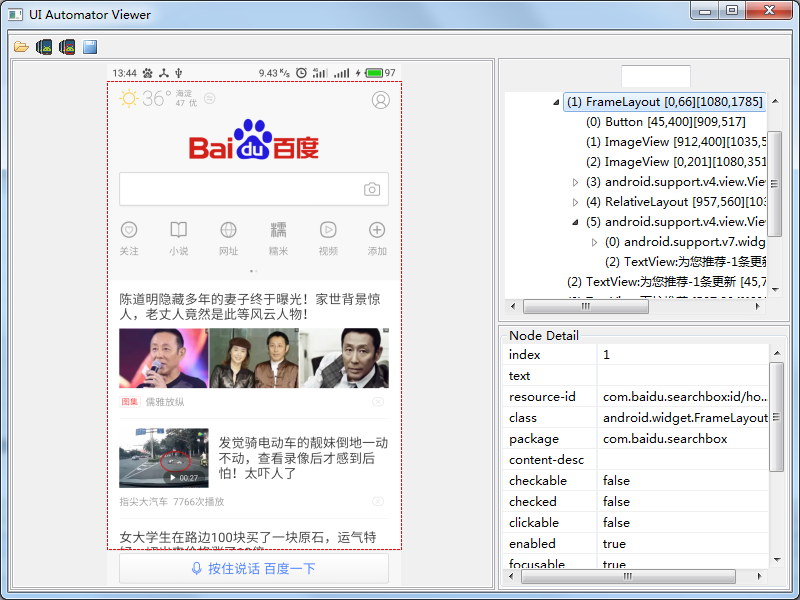Tap the 添加 plus icon

pyautogui.click(x=377, y=230)
